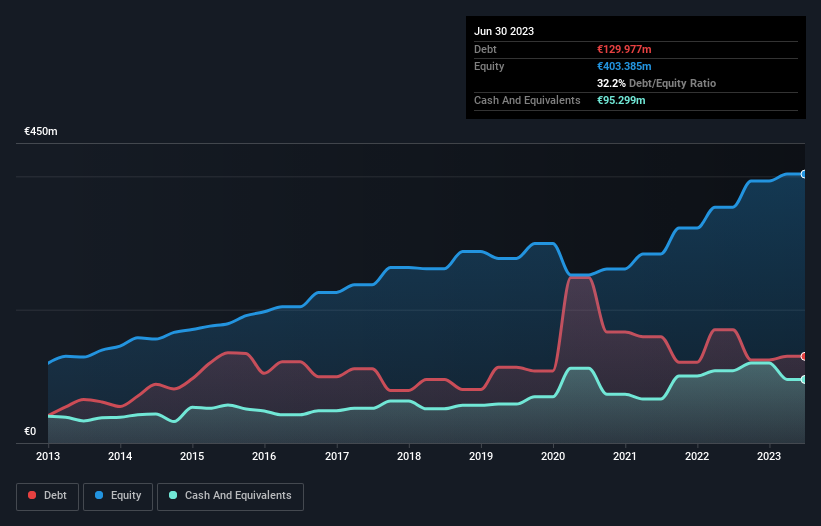Click the €0 y-axis label
821x526 pixels.
30,431
